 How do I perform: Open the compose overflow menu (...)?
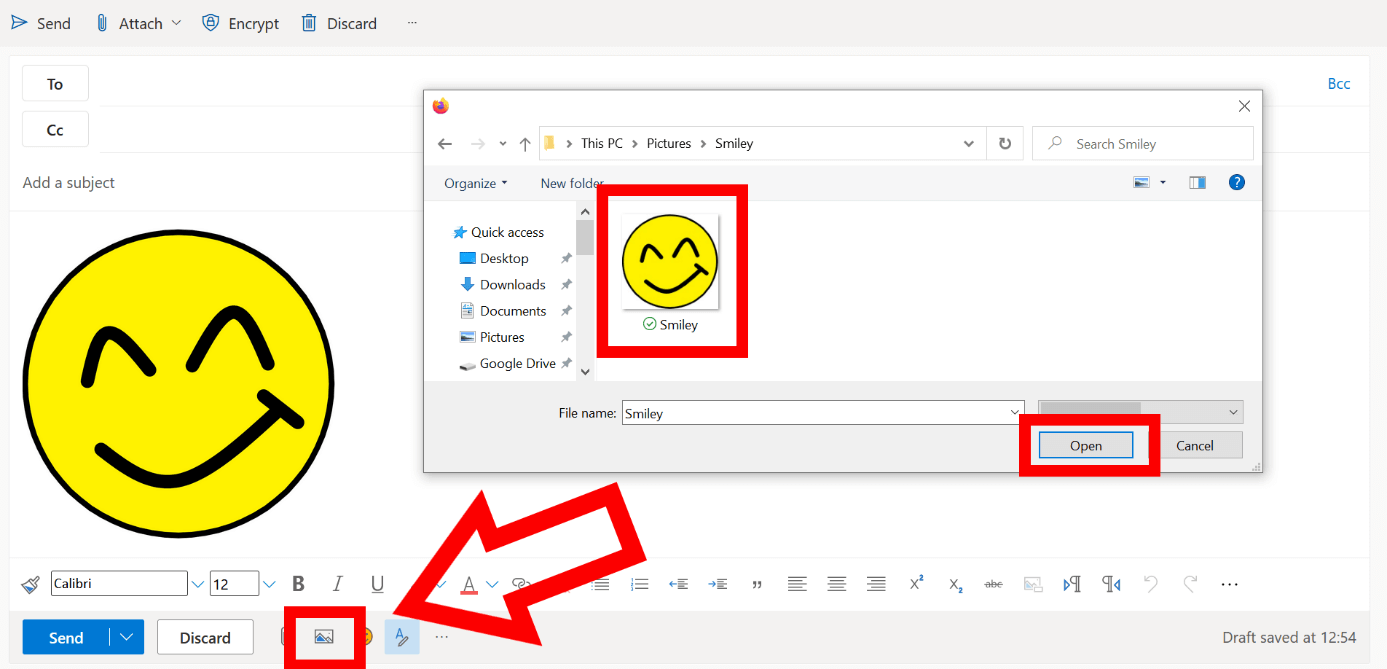442,636
